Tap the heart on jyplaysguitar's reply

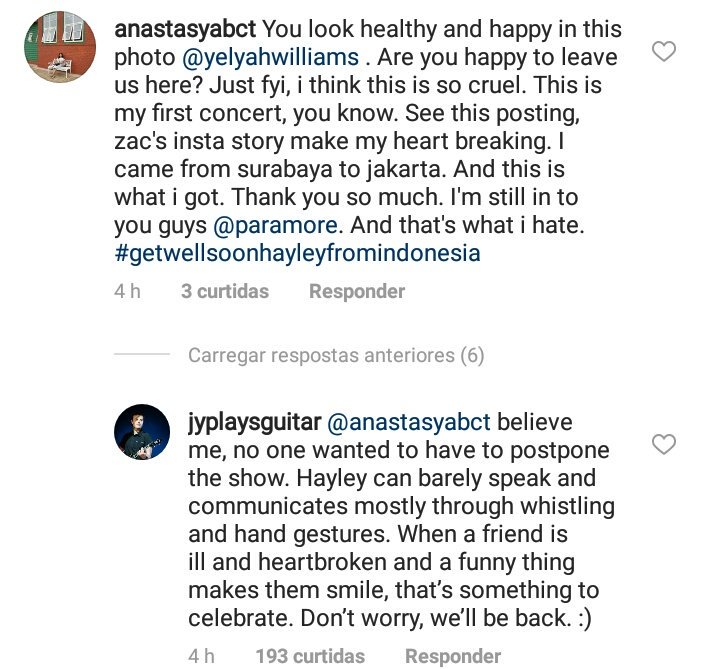pos(663,443)
